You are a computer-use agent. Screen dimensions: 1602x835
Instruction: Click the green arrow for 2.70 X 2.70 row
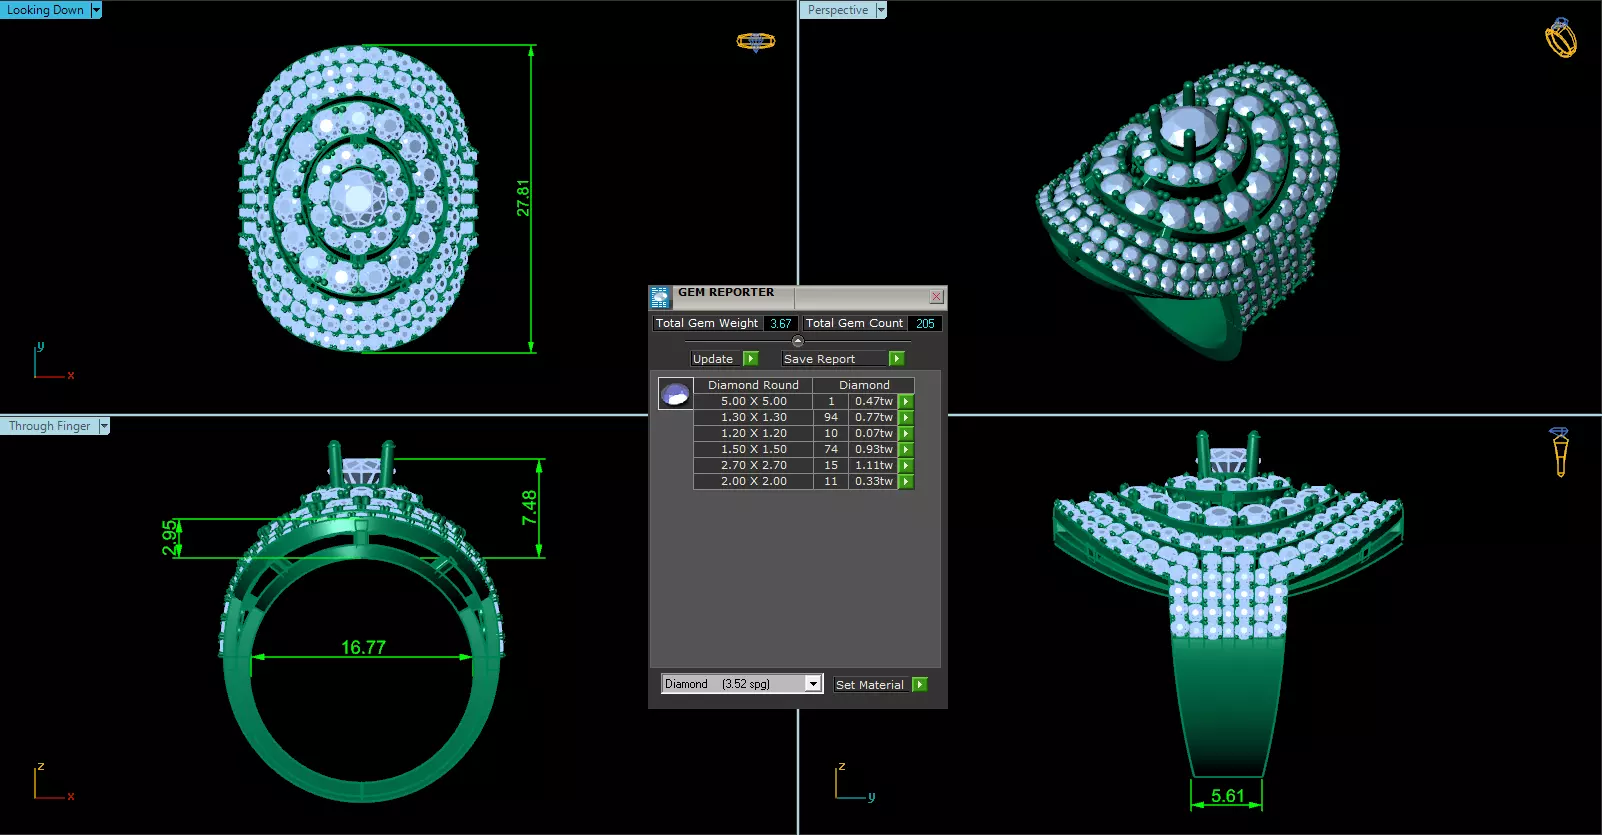tap(906, 466)
